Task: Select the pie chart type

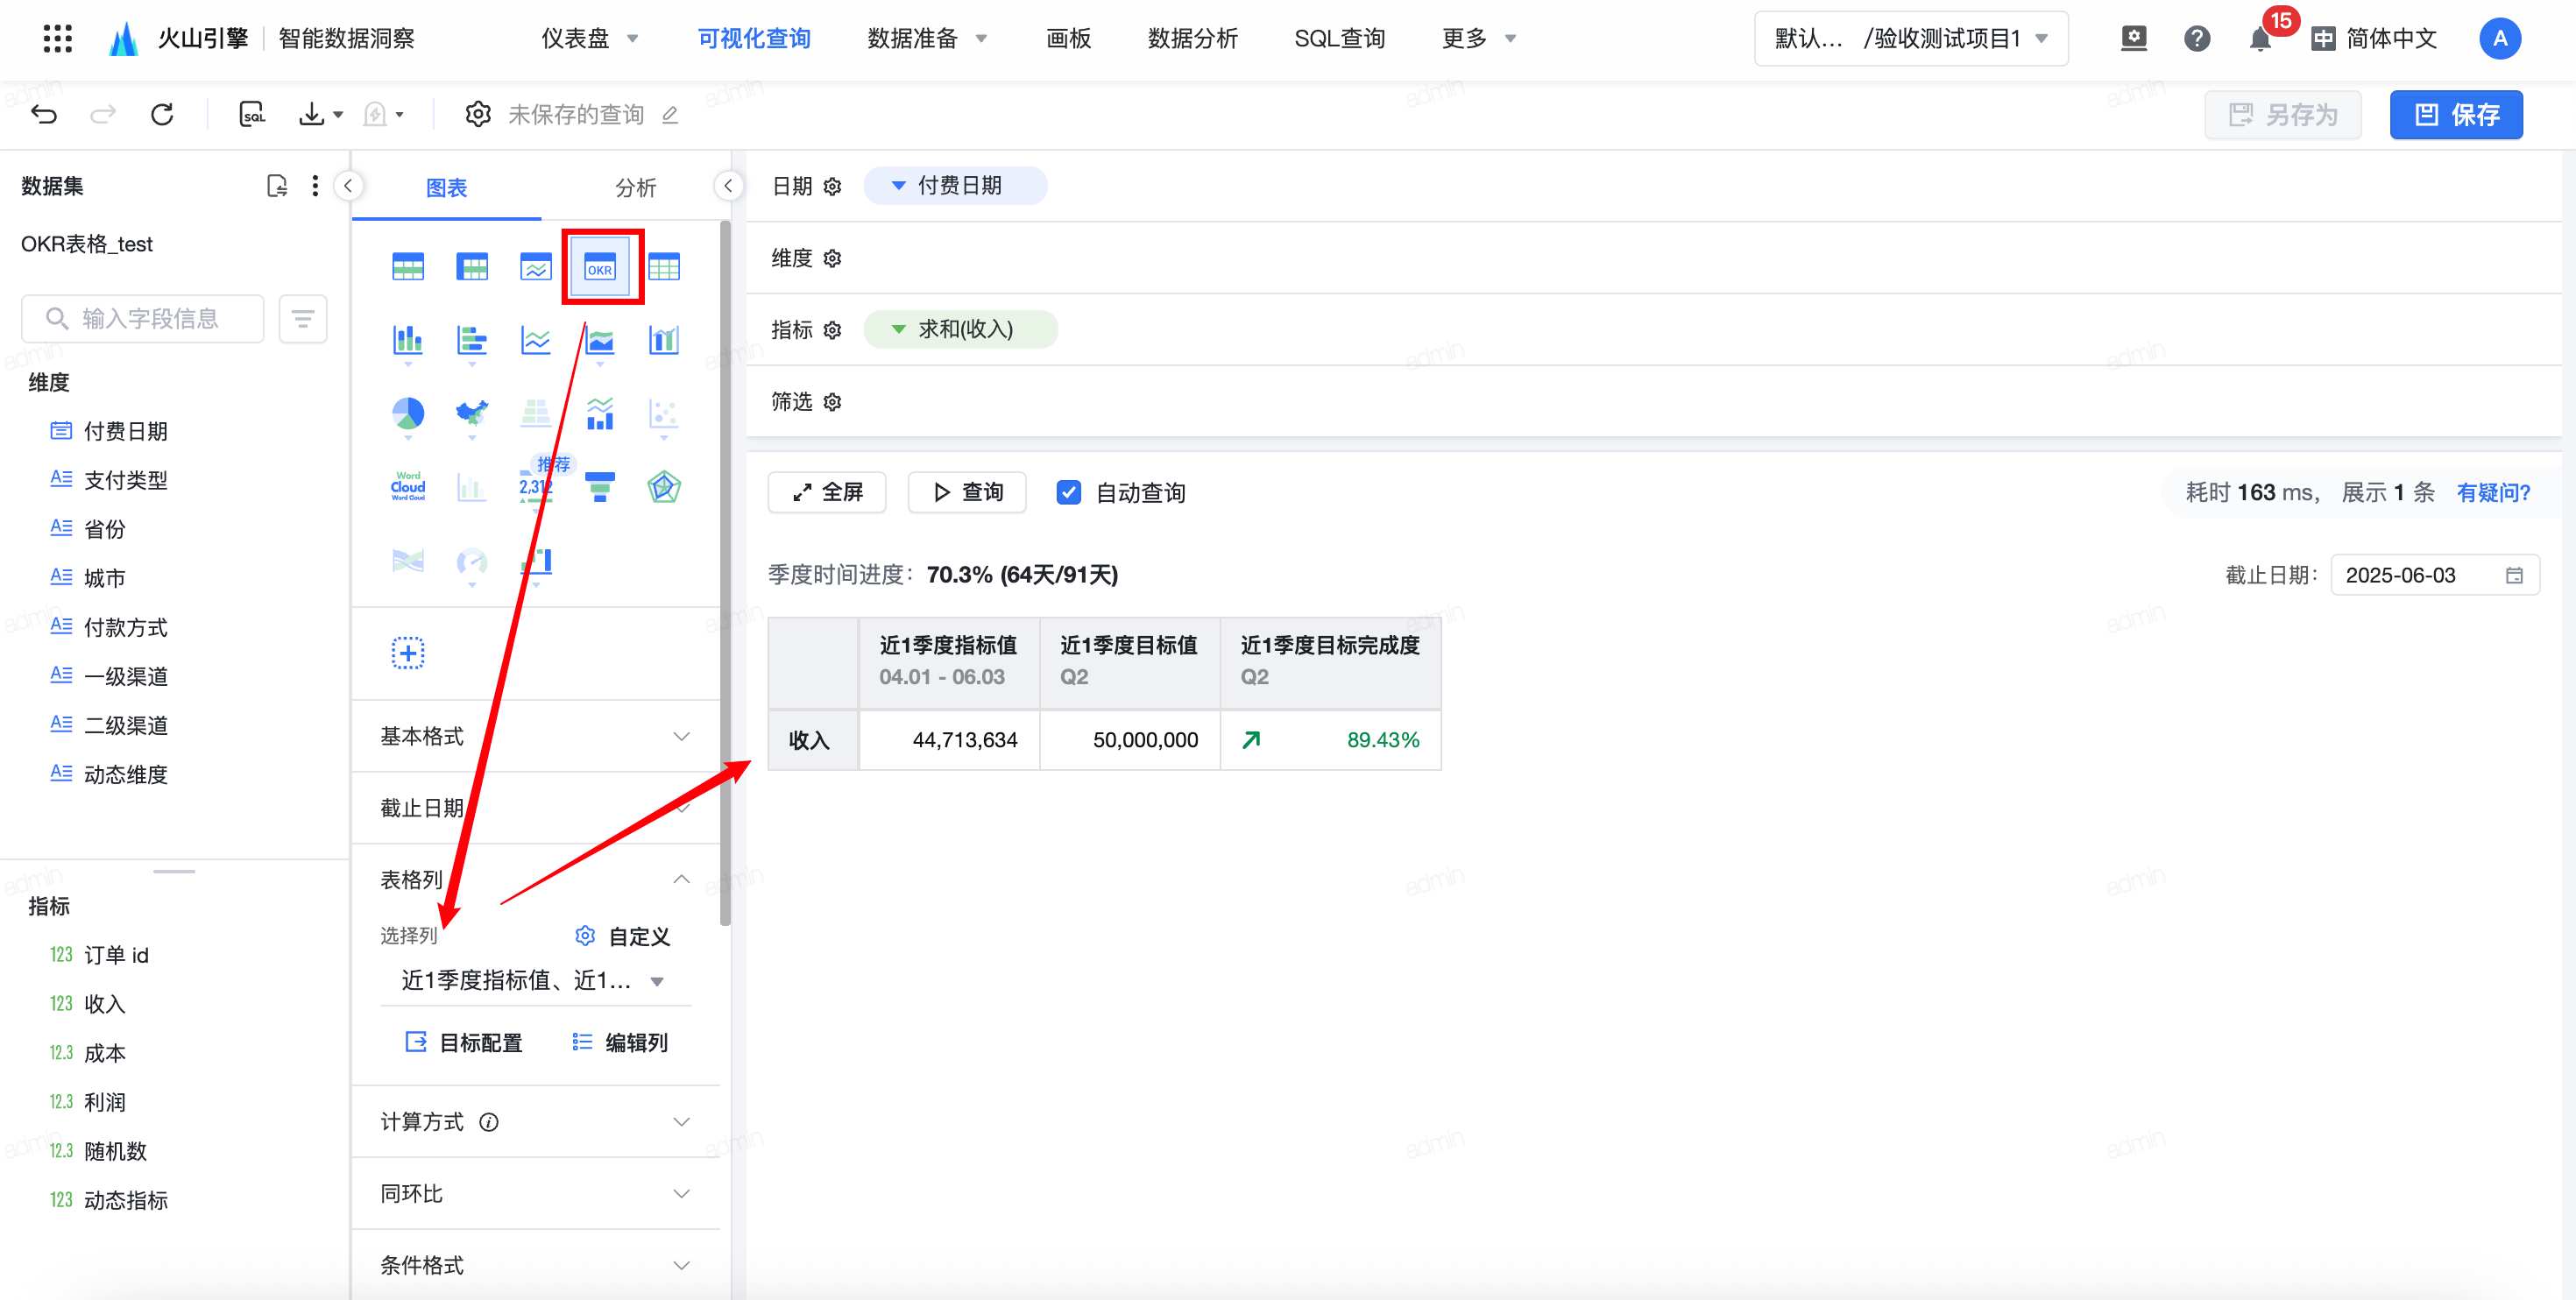Action: point(408,414)
